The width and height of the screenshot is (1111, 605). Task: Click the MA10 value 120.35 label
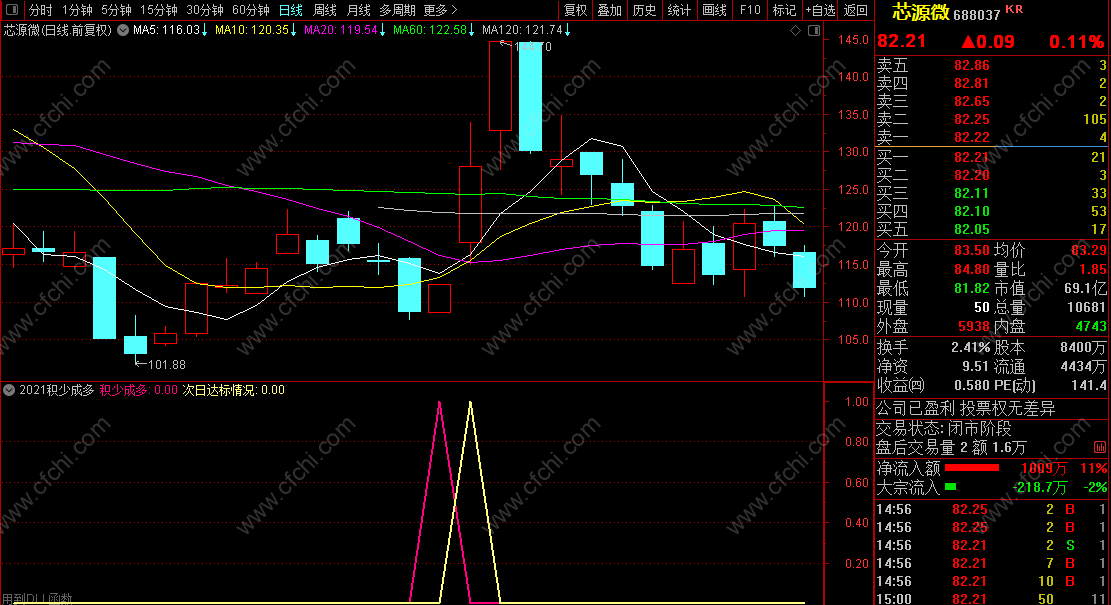pyautogui.click(x=256, y=30)
